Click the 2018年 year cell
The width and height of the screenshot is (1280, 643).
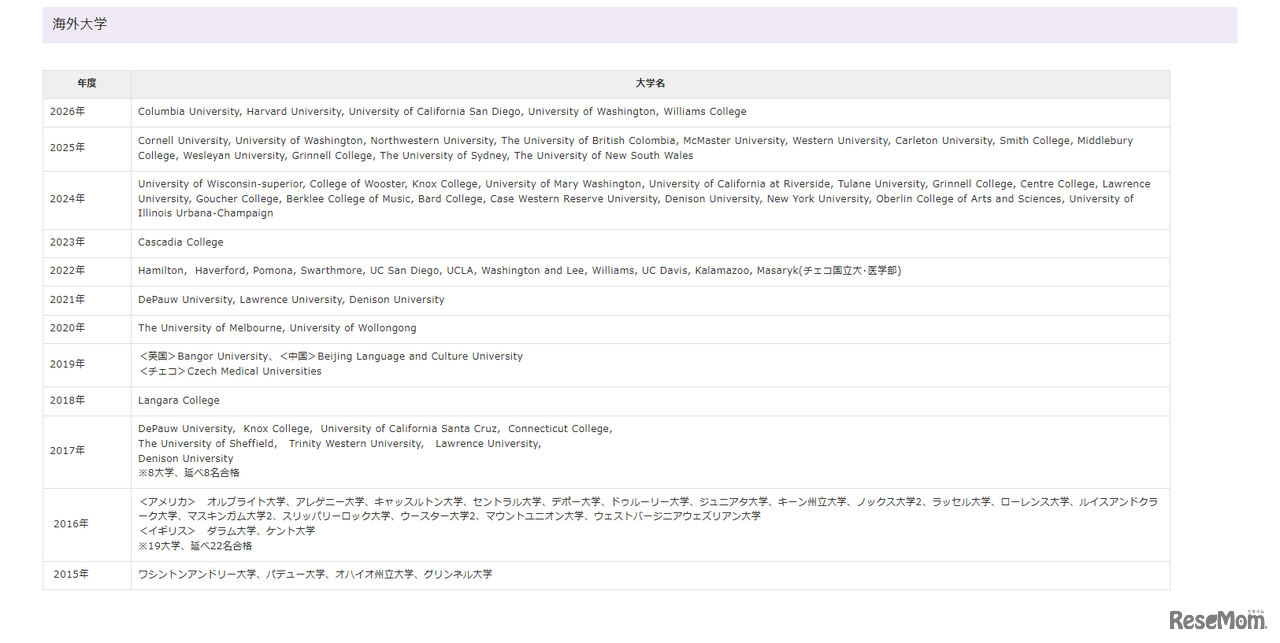[87, 400]
